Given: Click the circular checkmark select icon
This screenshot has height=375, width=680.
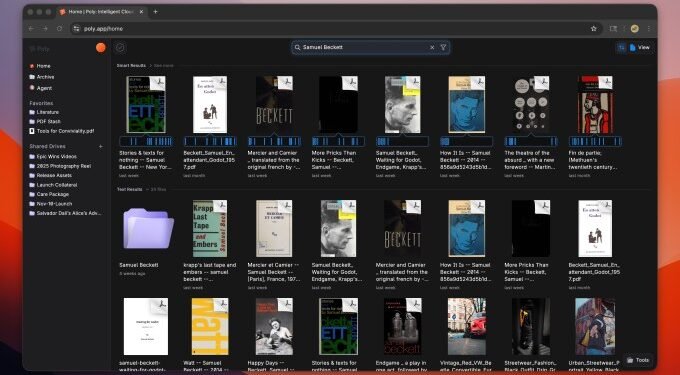Looking at the screenshot, I should [x=121, y=48].
